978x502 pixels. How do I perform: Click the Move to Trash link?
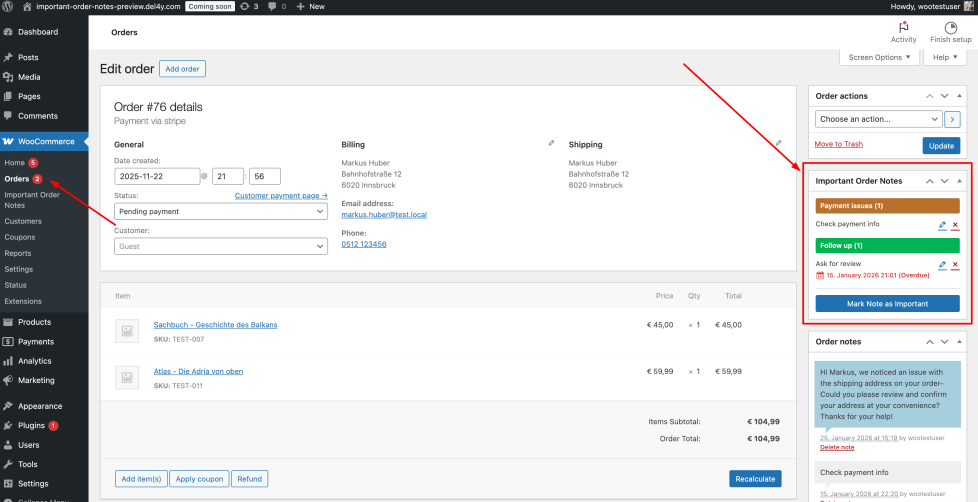839,145
